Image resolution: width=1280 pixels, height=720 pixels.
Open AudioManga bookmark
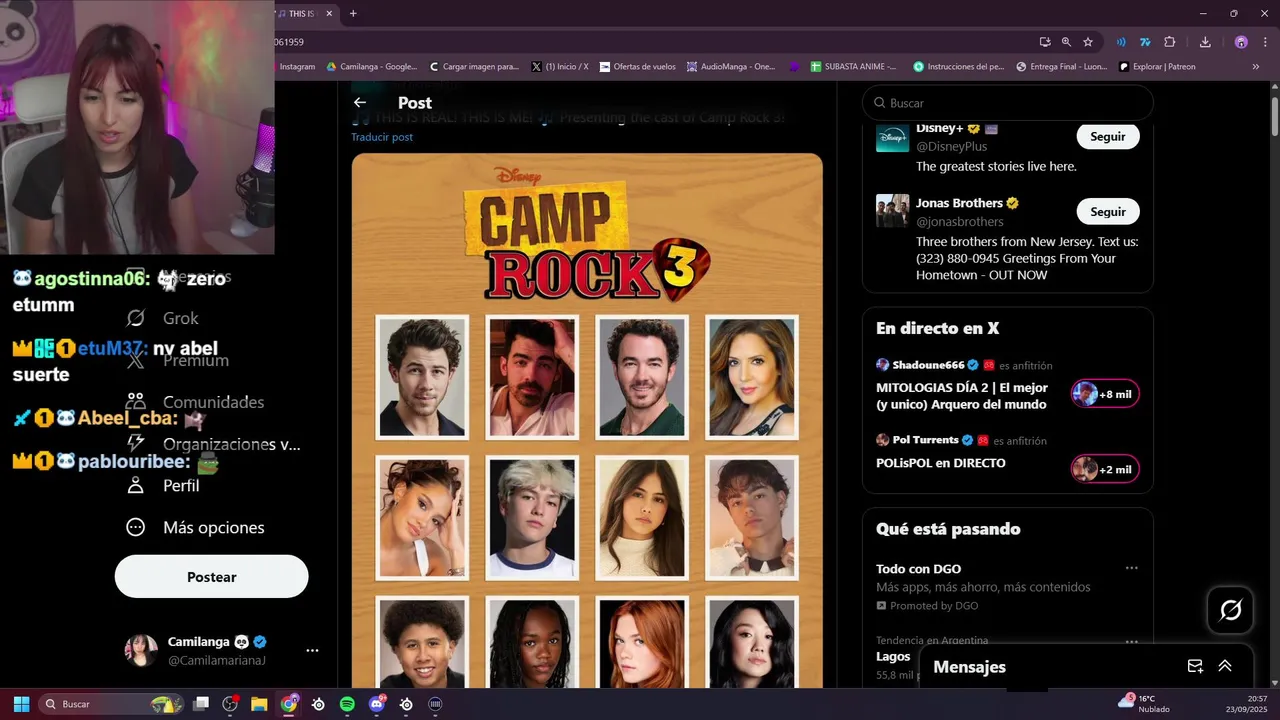731,67
